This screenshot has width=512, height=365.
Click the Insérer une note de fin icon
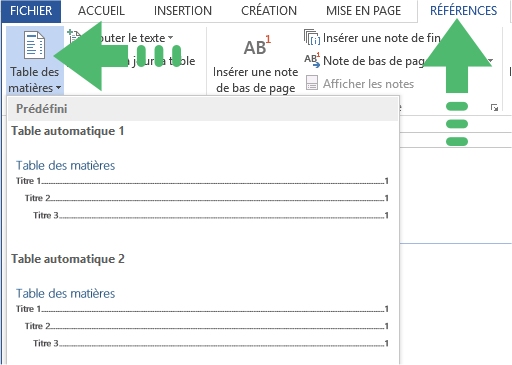[x=312, y=37]
